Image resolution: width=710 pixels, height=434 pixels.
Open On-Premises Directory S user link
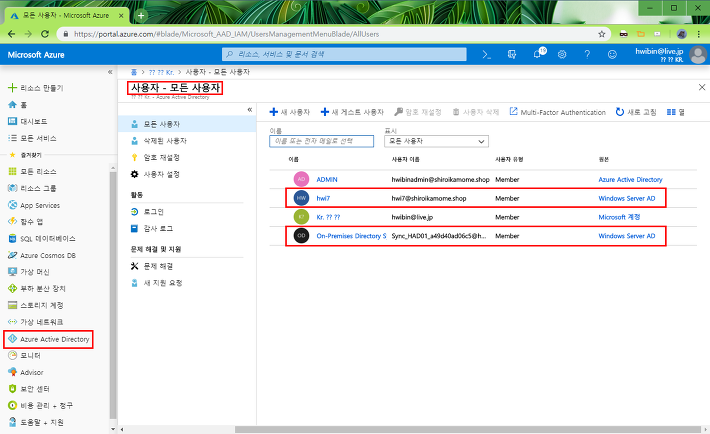tap(351, 236)
